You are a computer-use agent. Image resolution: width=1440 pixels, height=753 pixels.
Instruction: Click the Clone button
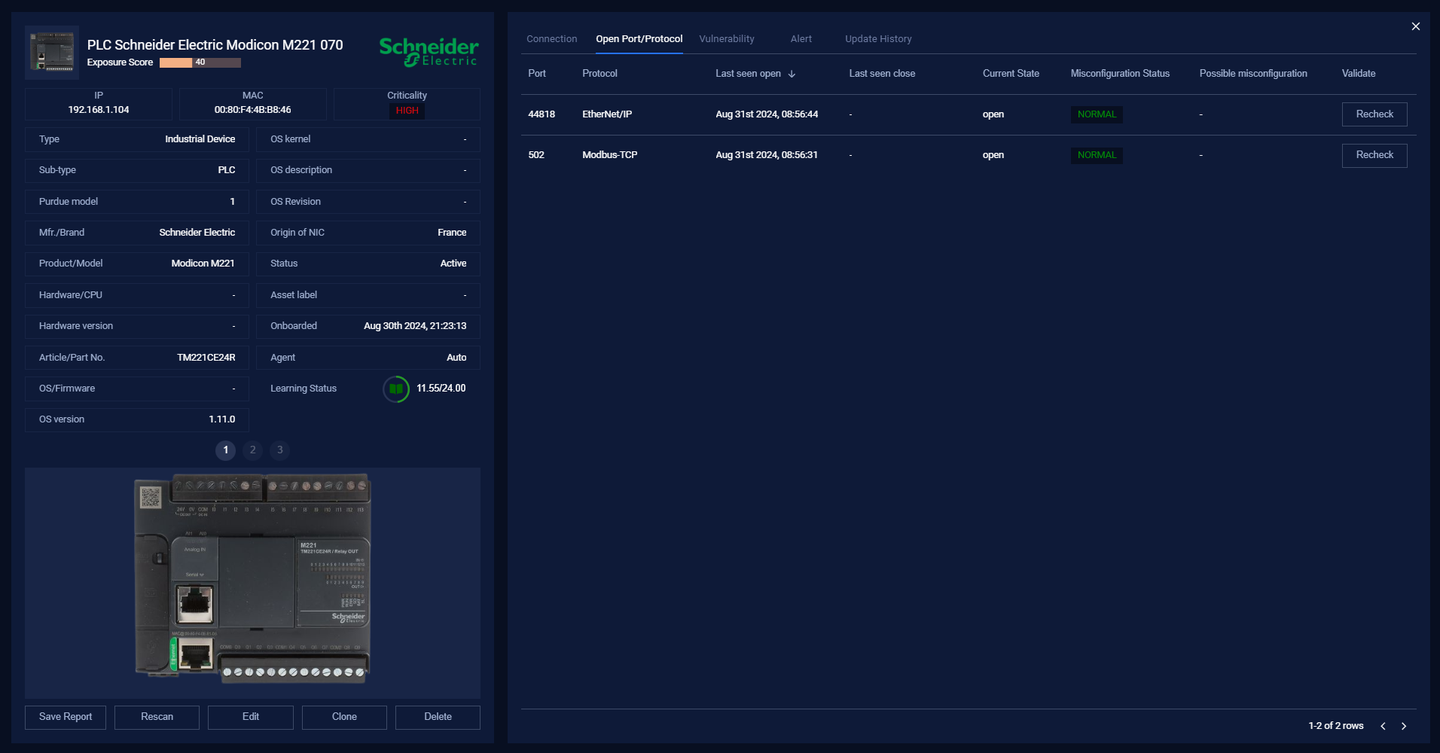tap(344, 717)
